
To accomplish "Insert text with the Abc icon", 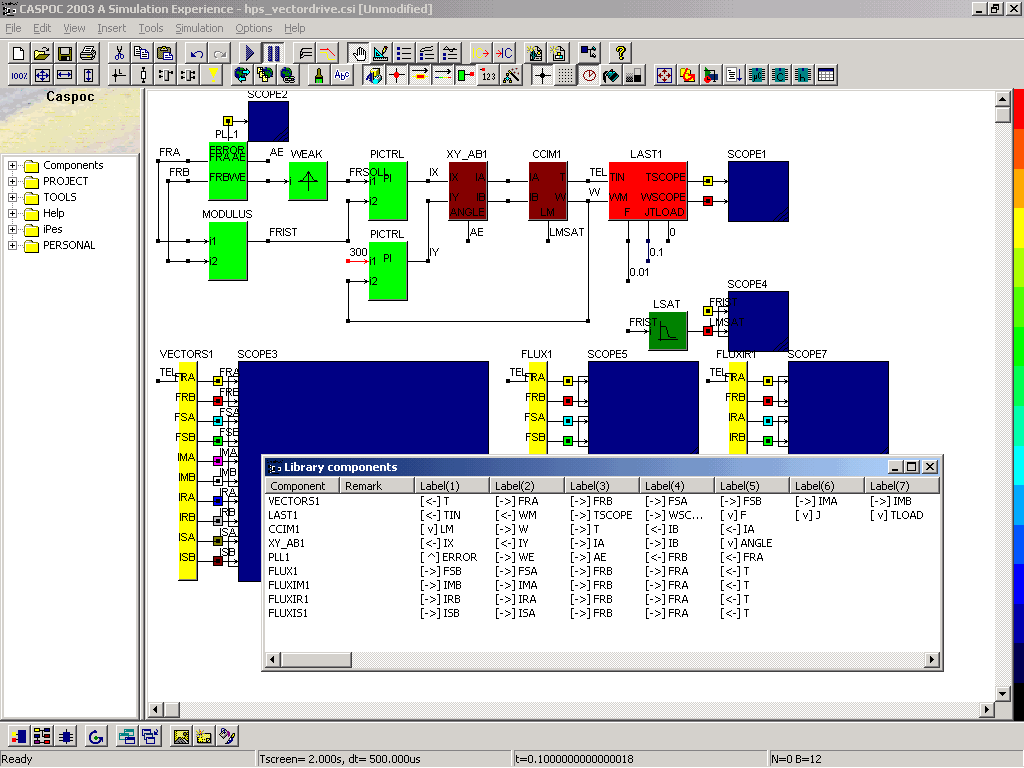I will 342,76.
